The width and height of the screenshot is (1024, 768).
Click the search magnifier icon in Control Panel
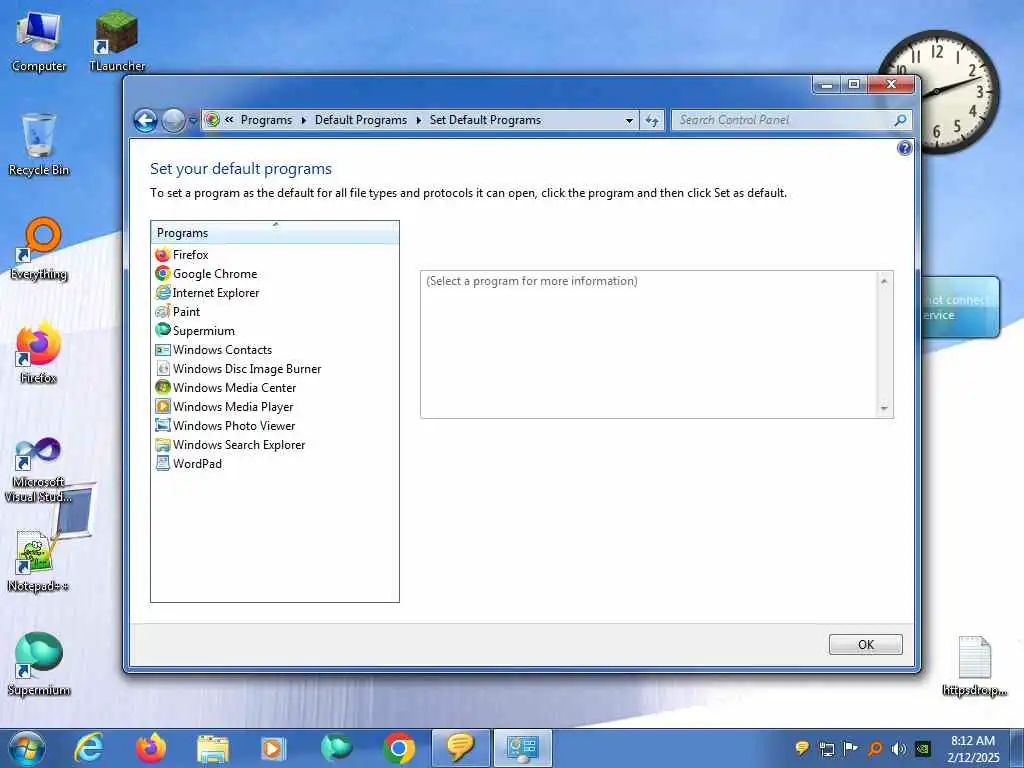[900, 120]
